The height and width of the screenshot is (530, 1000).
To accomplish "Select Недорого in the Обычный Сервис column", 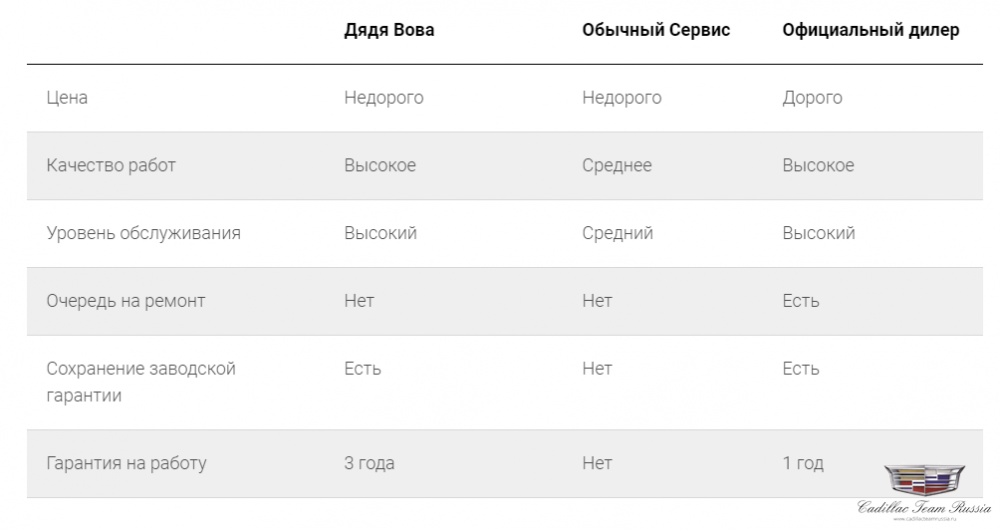I will pyautogui.click(x=622, y=98).
